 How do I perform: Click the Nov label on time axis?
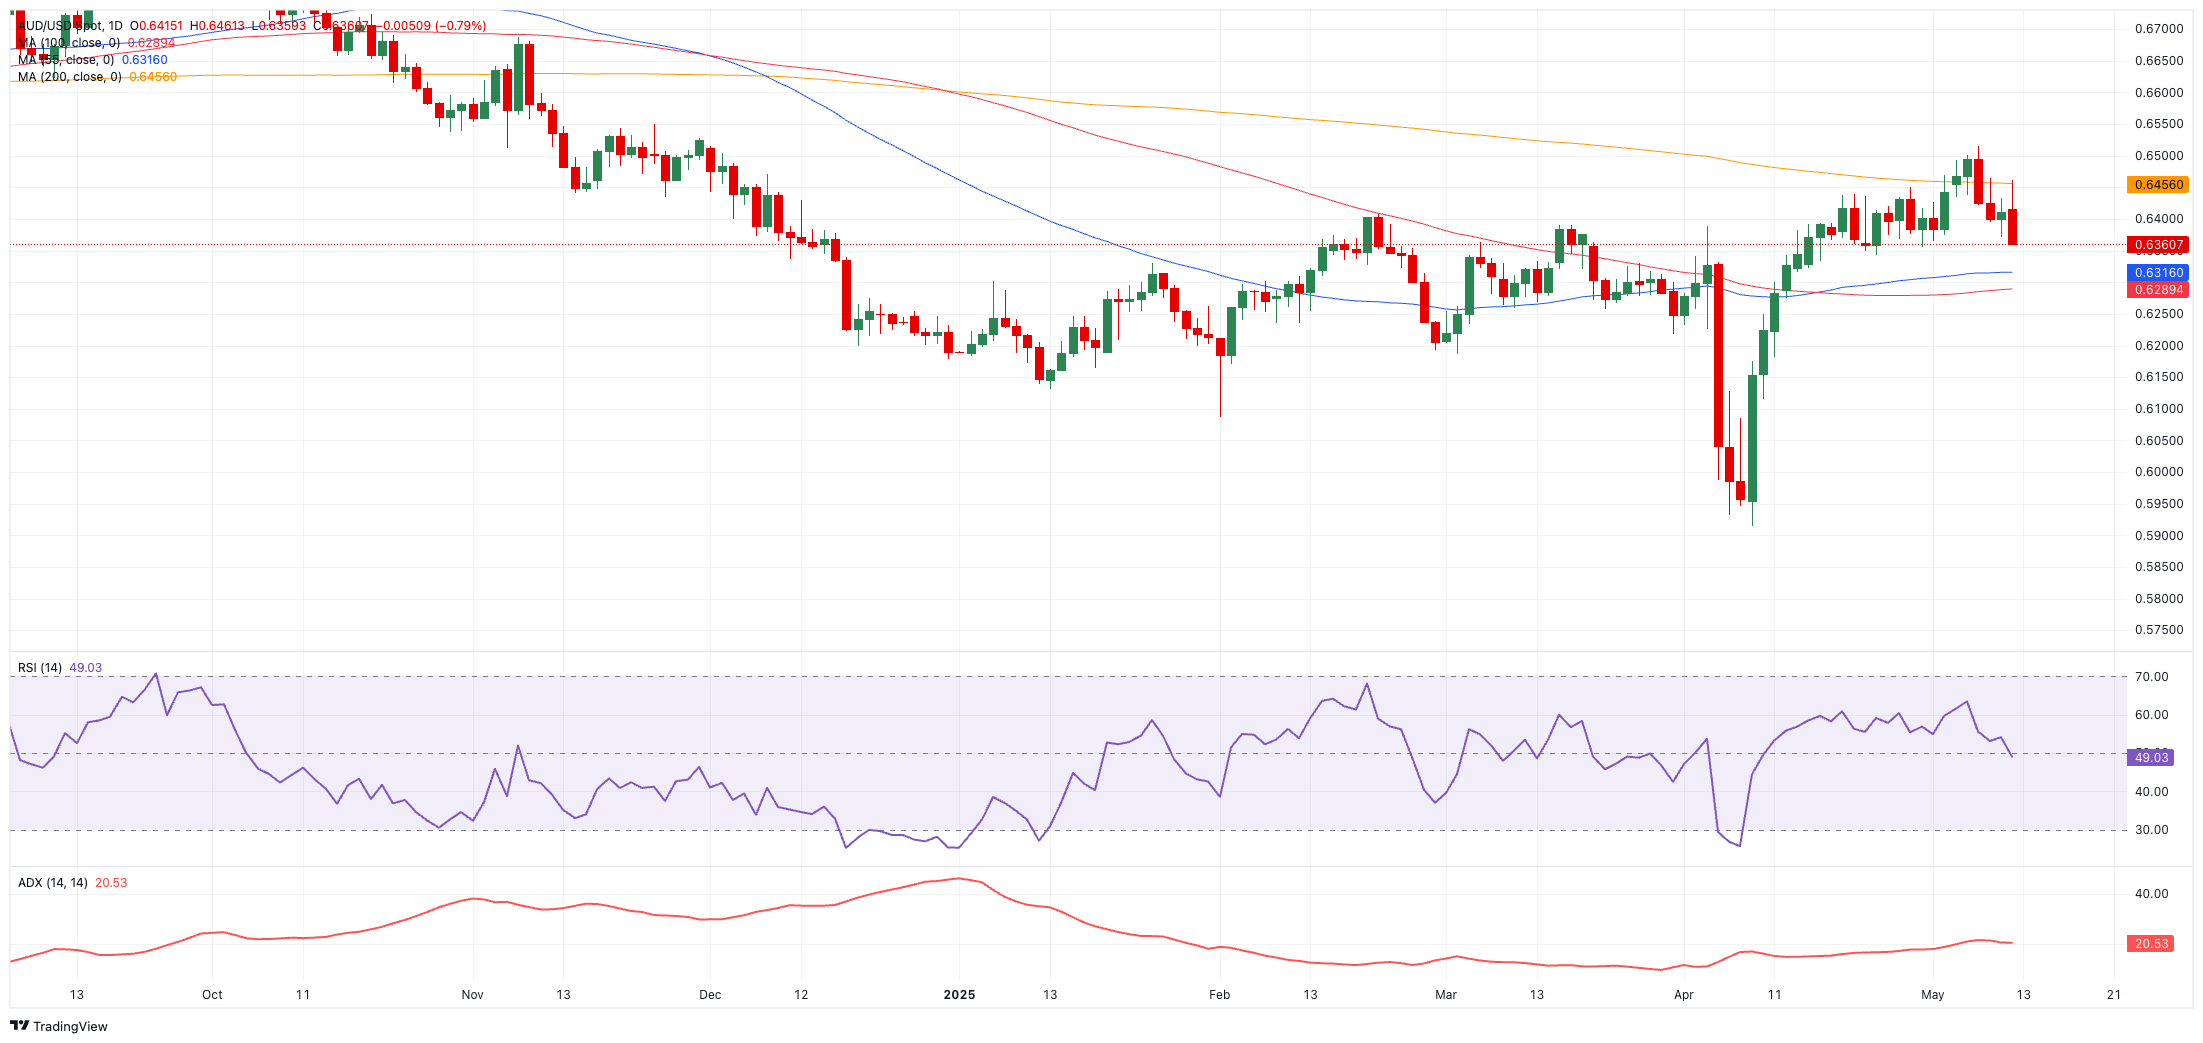click(x=472, y=995)
